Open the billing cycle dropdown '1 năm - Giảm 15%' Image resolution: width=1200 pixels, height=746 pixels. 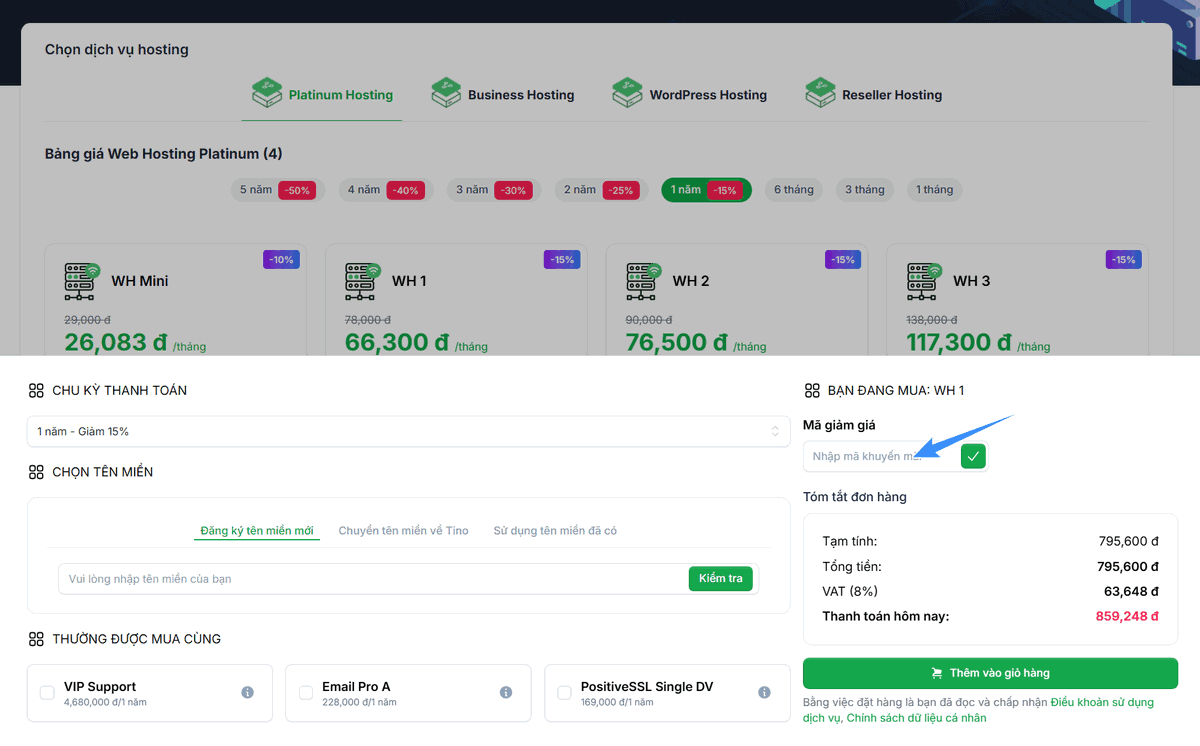point(408,432)
